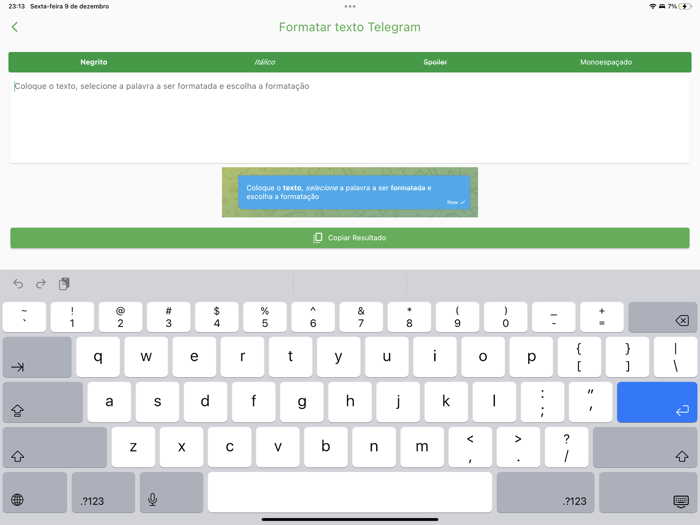Tap the close bracket brace key
The width and height of the screenshot is (700, 525).
point(628,357)
